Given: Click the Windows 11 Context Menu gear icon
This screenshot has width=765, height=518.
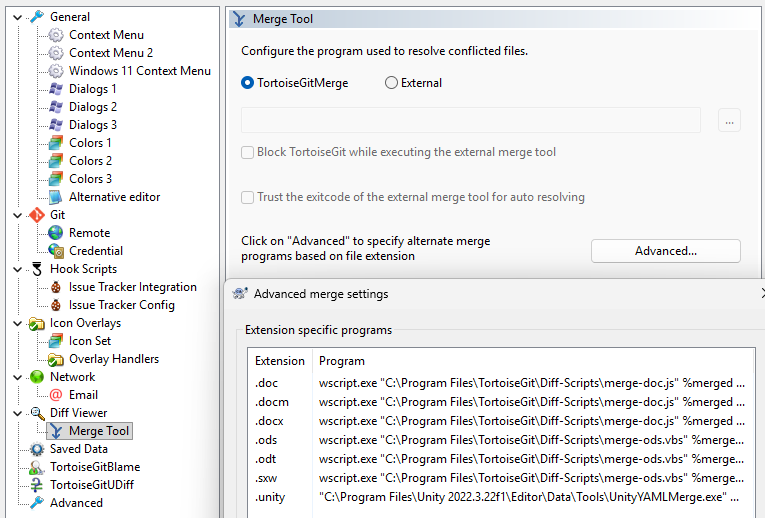Looking at the screenshot, I should 56,71.
